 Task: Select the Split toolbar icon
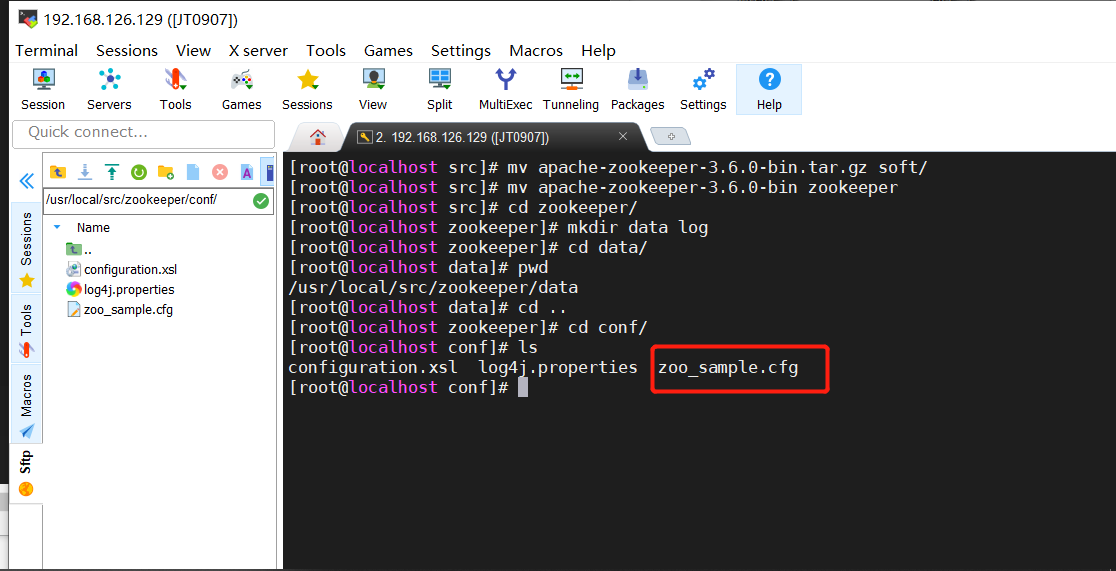pos(439,90)
